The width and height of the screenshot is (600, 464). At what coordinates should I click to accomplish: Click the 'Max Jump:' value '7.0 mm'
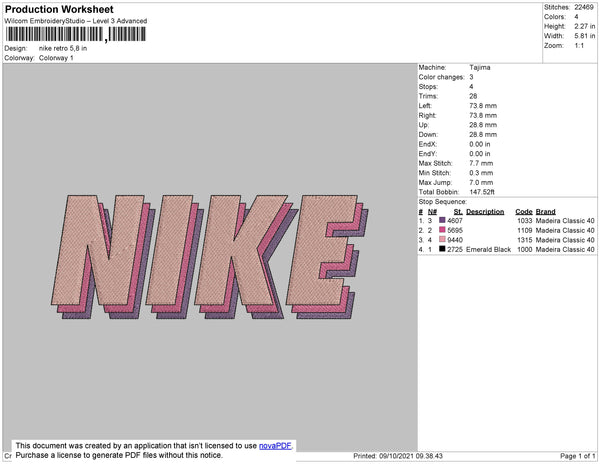click(481, 182)
